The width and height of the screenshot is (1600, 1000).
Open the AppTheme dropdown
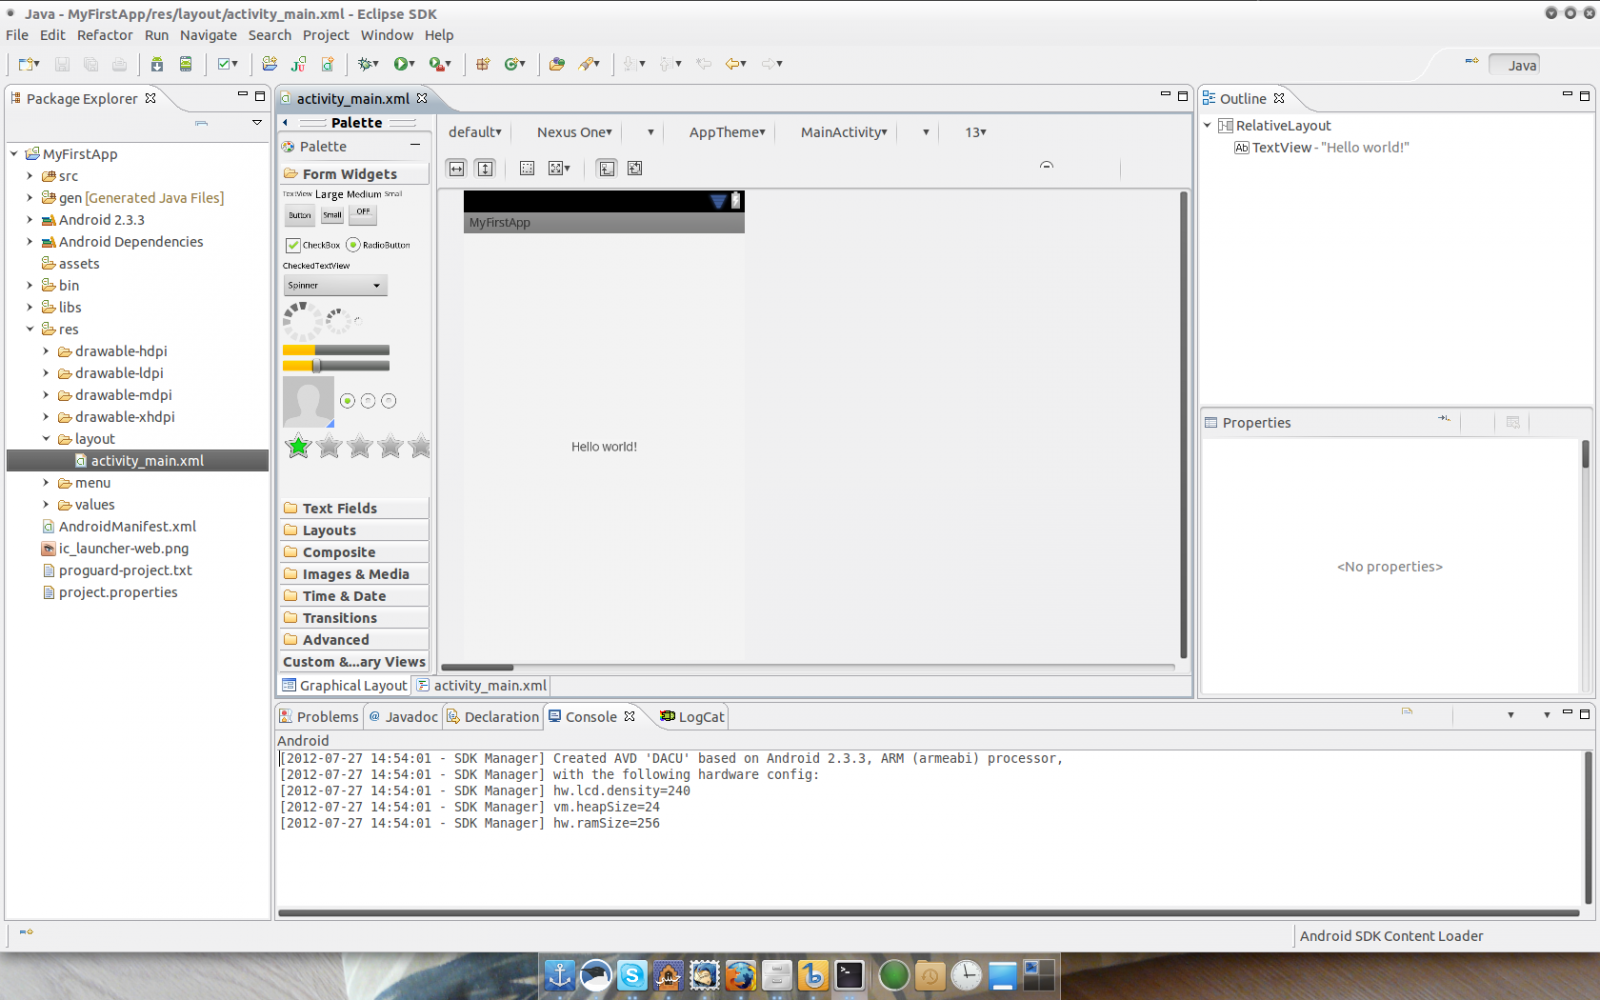click(727, 132)
